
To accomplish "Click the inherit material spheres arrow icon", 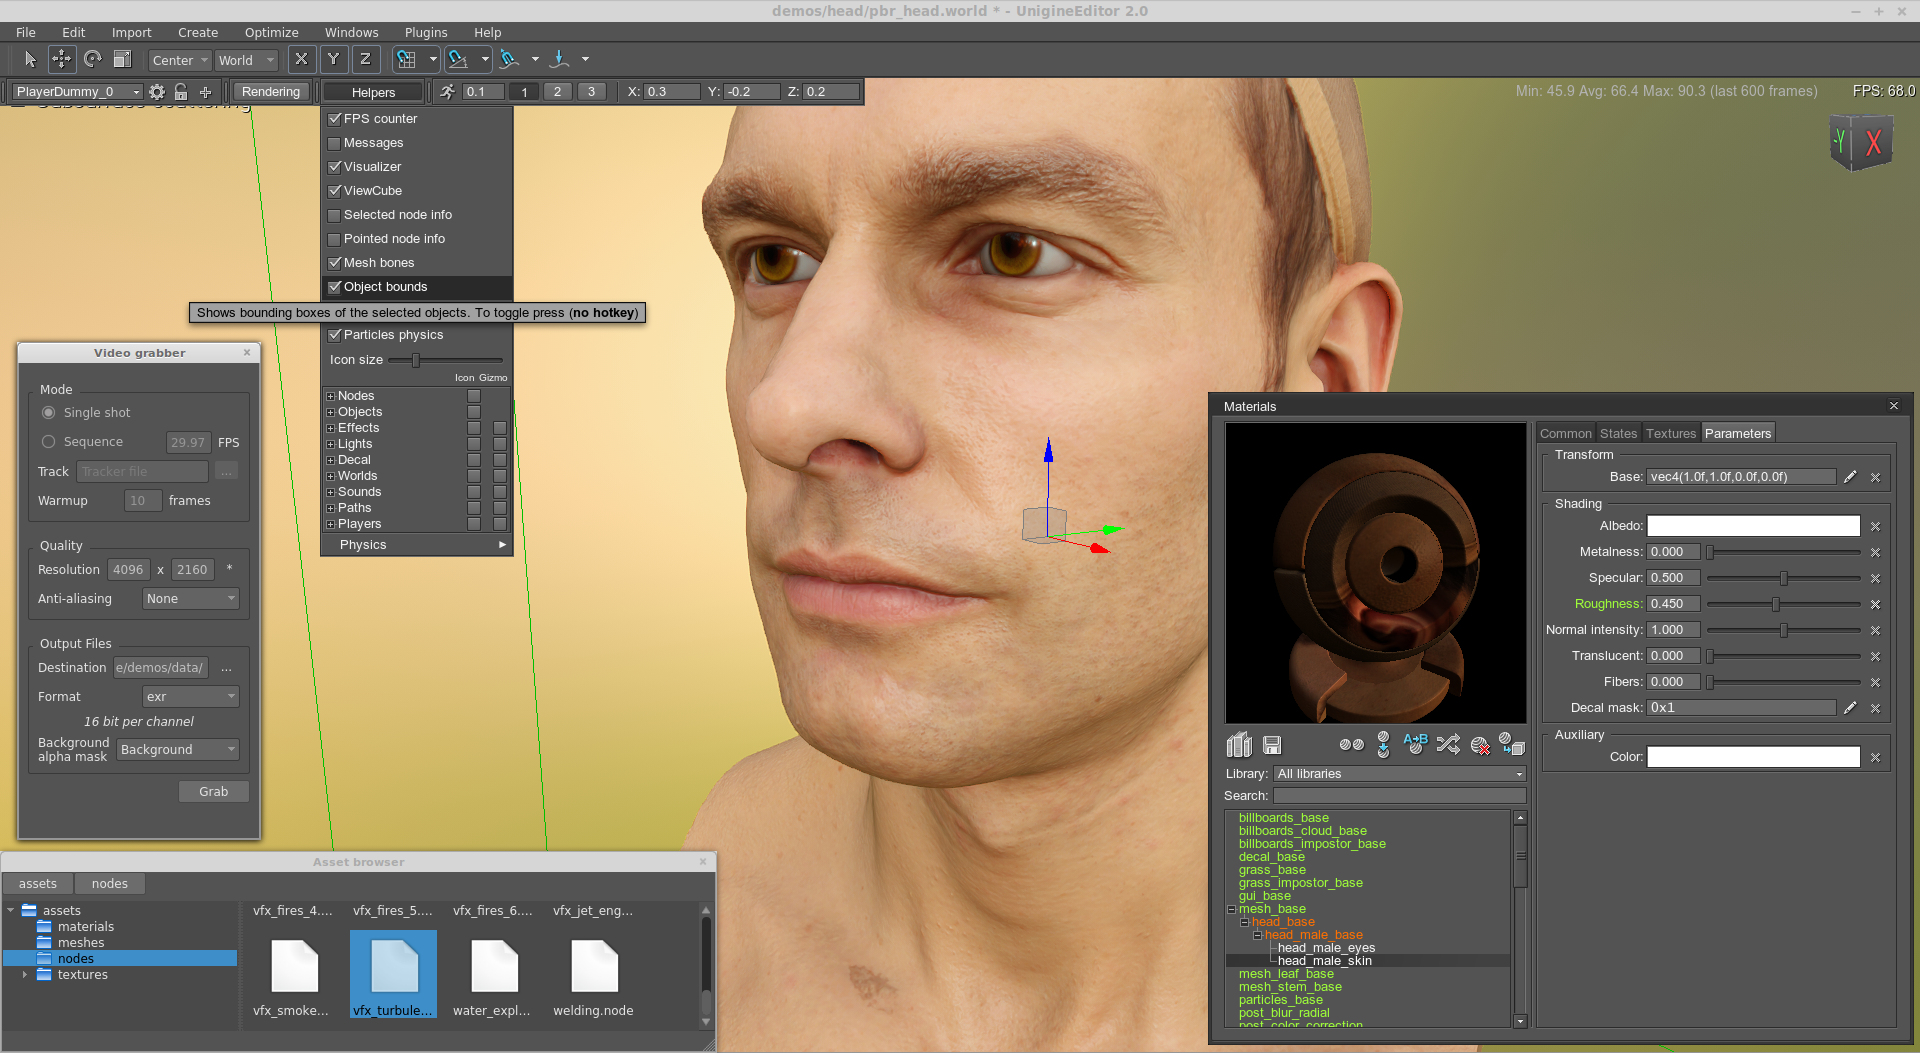I will [x=1383, y=745].
